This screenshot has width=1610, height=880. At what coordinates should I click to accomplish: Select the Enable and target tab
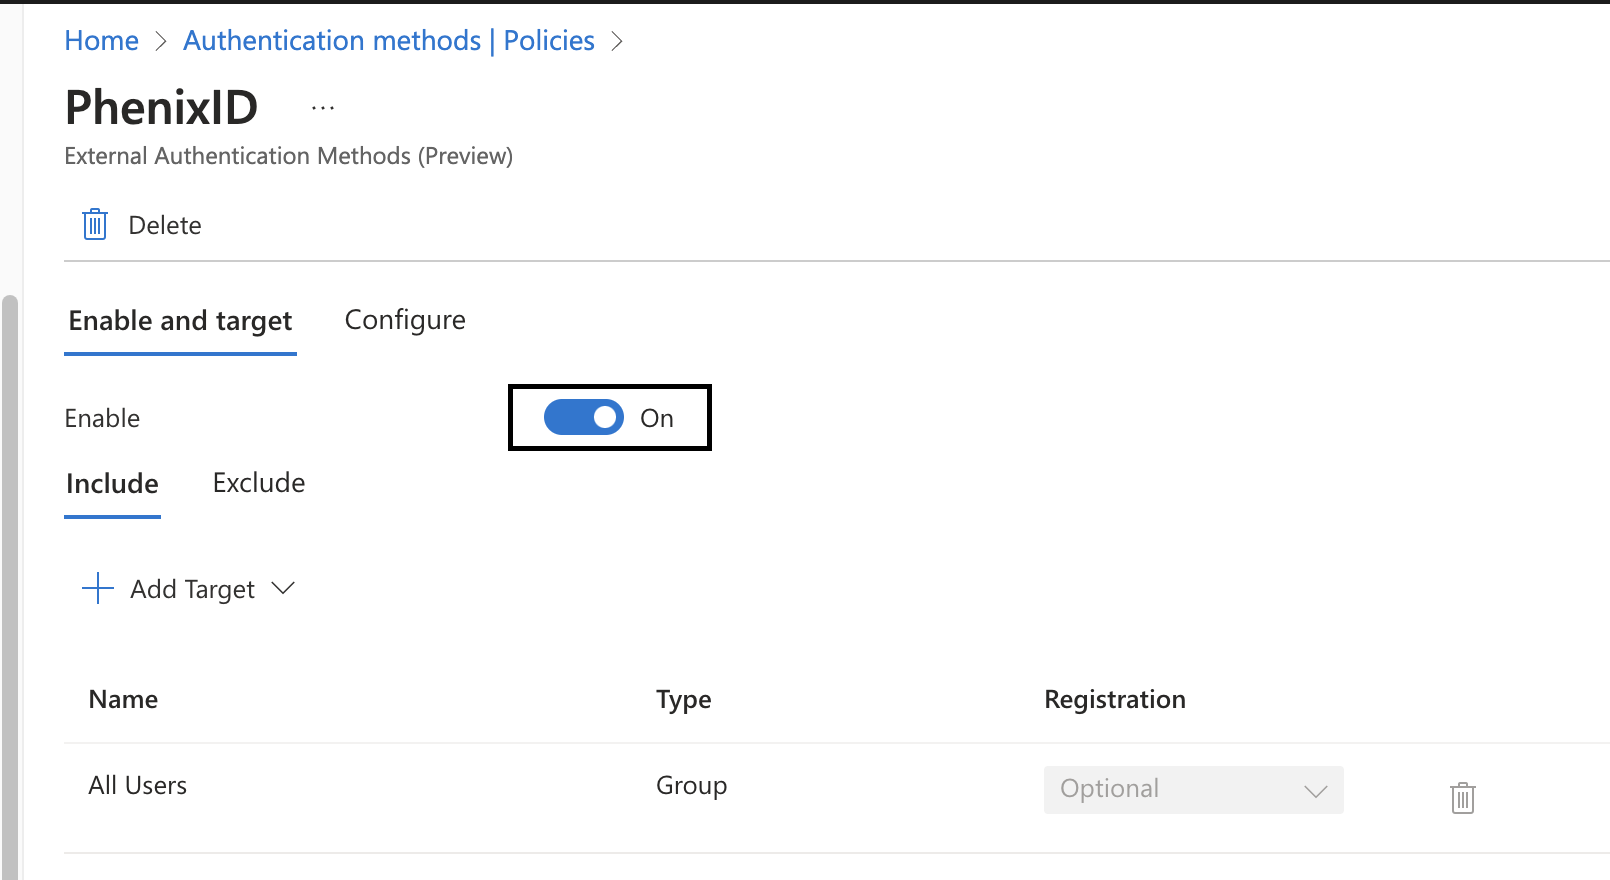(x=180, y=321)
